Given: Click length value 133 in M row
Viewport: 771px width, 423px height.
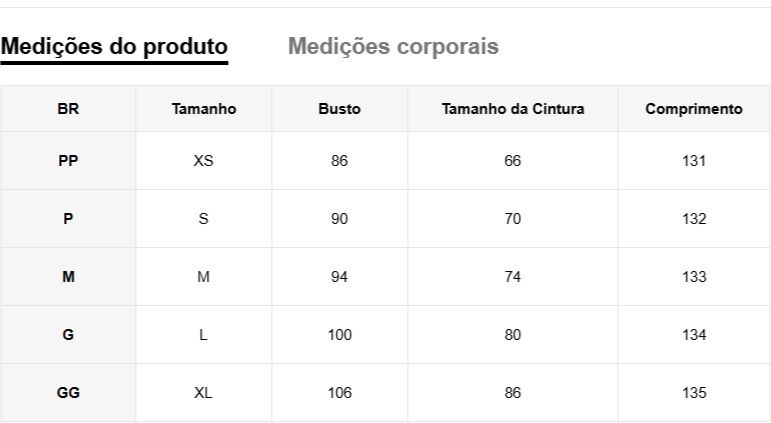Looking at the screenshot, I should pyautogui.click(x=693, y=277).
